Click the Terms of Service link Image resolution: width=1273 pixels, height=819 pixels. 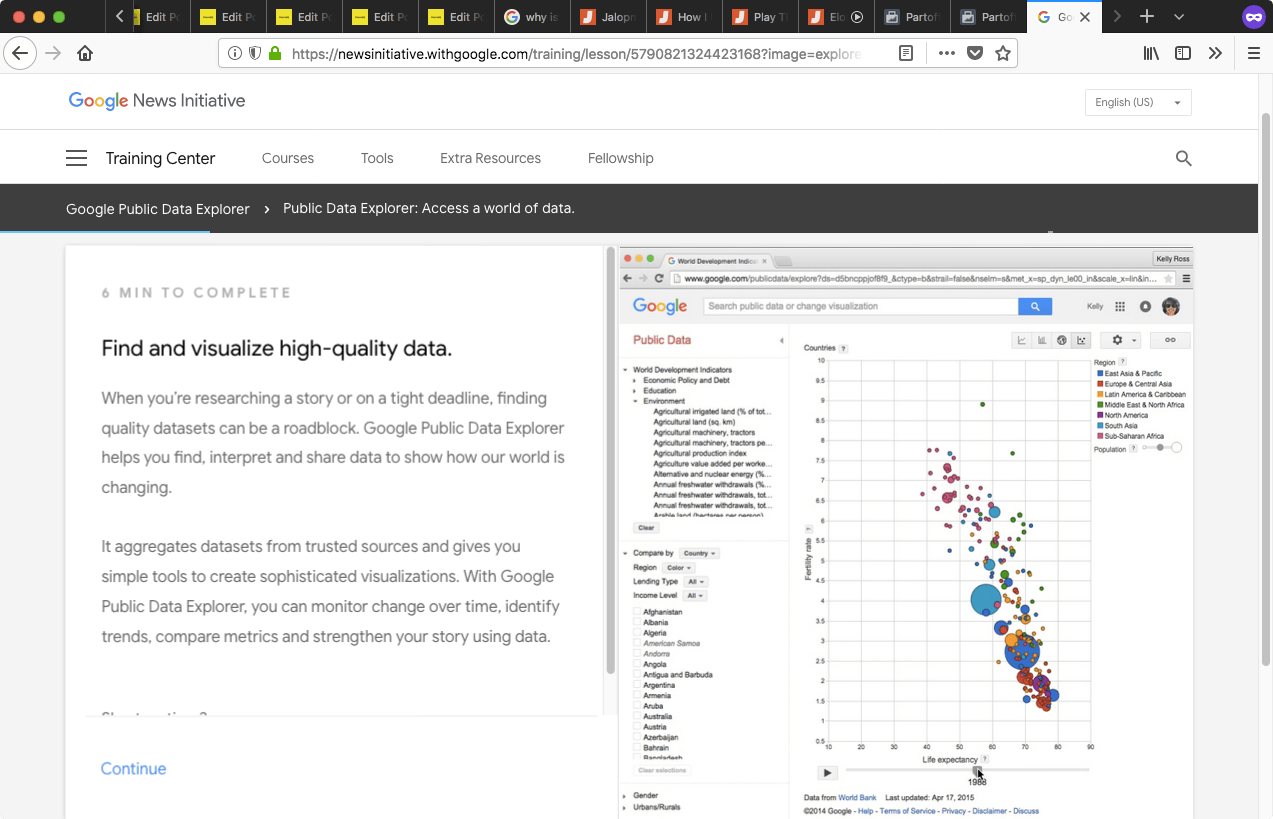[908, 811]
